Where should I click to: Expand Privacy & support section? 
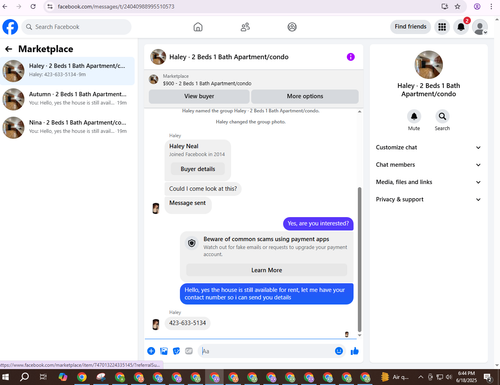click(428, 199)
